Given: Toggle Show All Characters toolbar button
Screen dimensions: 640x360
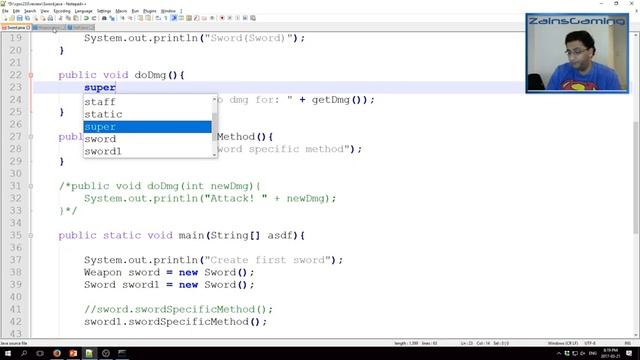Looking at the screenshot, I should [166, 18].
